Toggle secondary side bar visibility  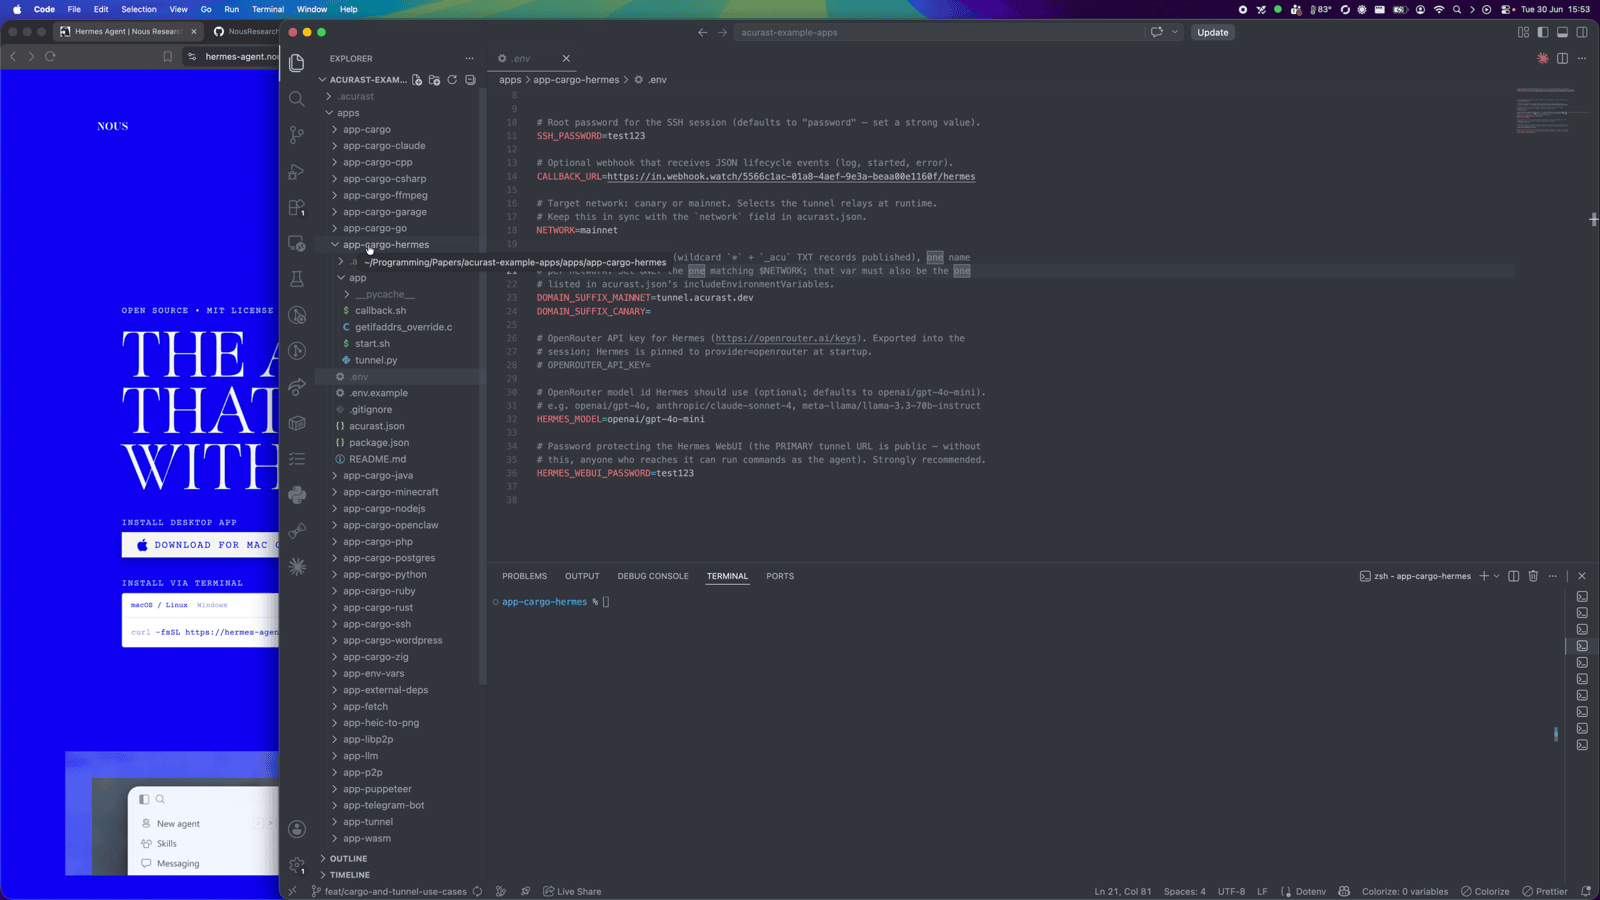tap(1582, 32)
